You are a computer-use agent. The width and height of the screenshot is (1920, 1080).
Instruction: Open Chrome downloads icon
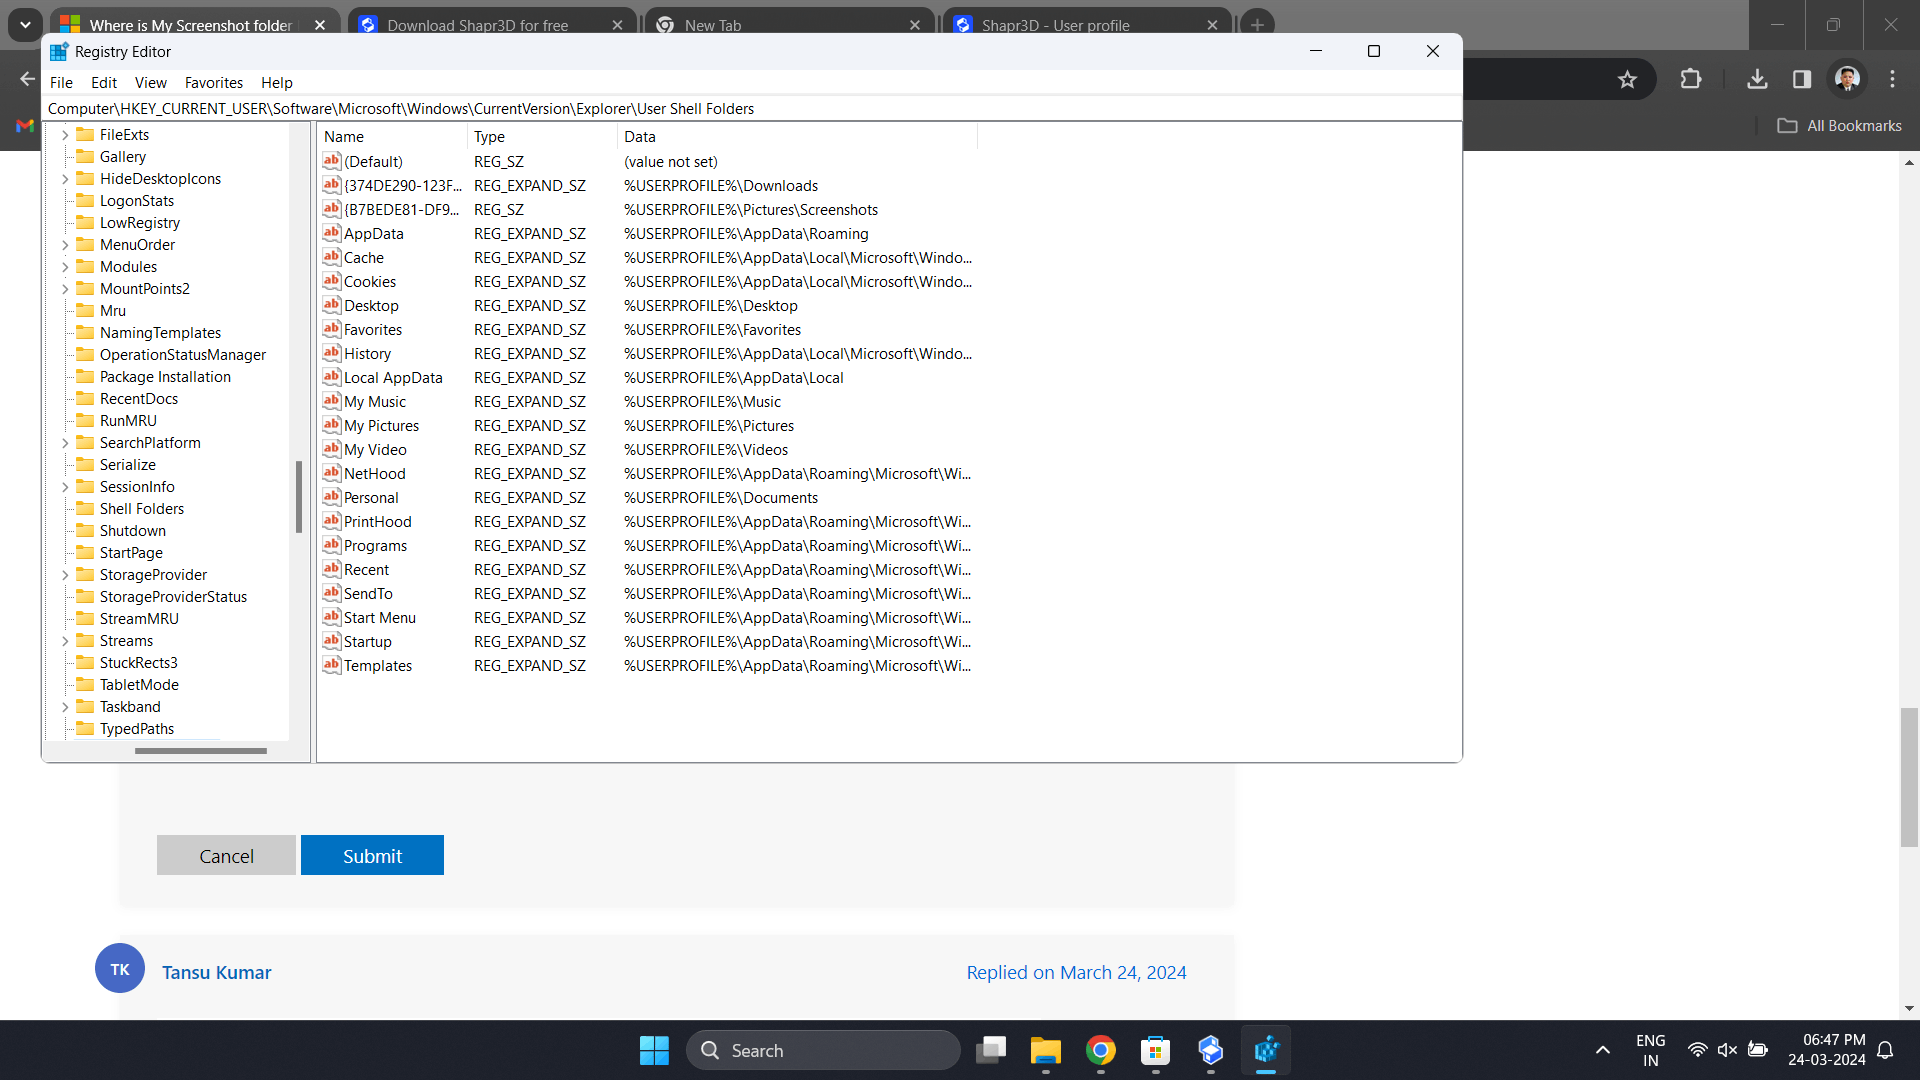coord(1756,79)
